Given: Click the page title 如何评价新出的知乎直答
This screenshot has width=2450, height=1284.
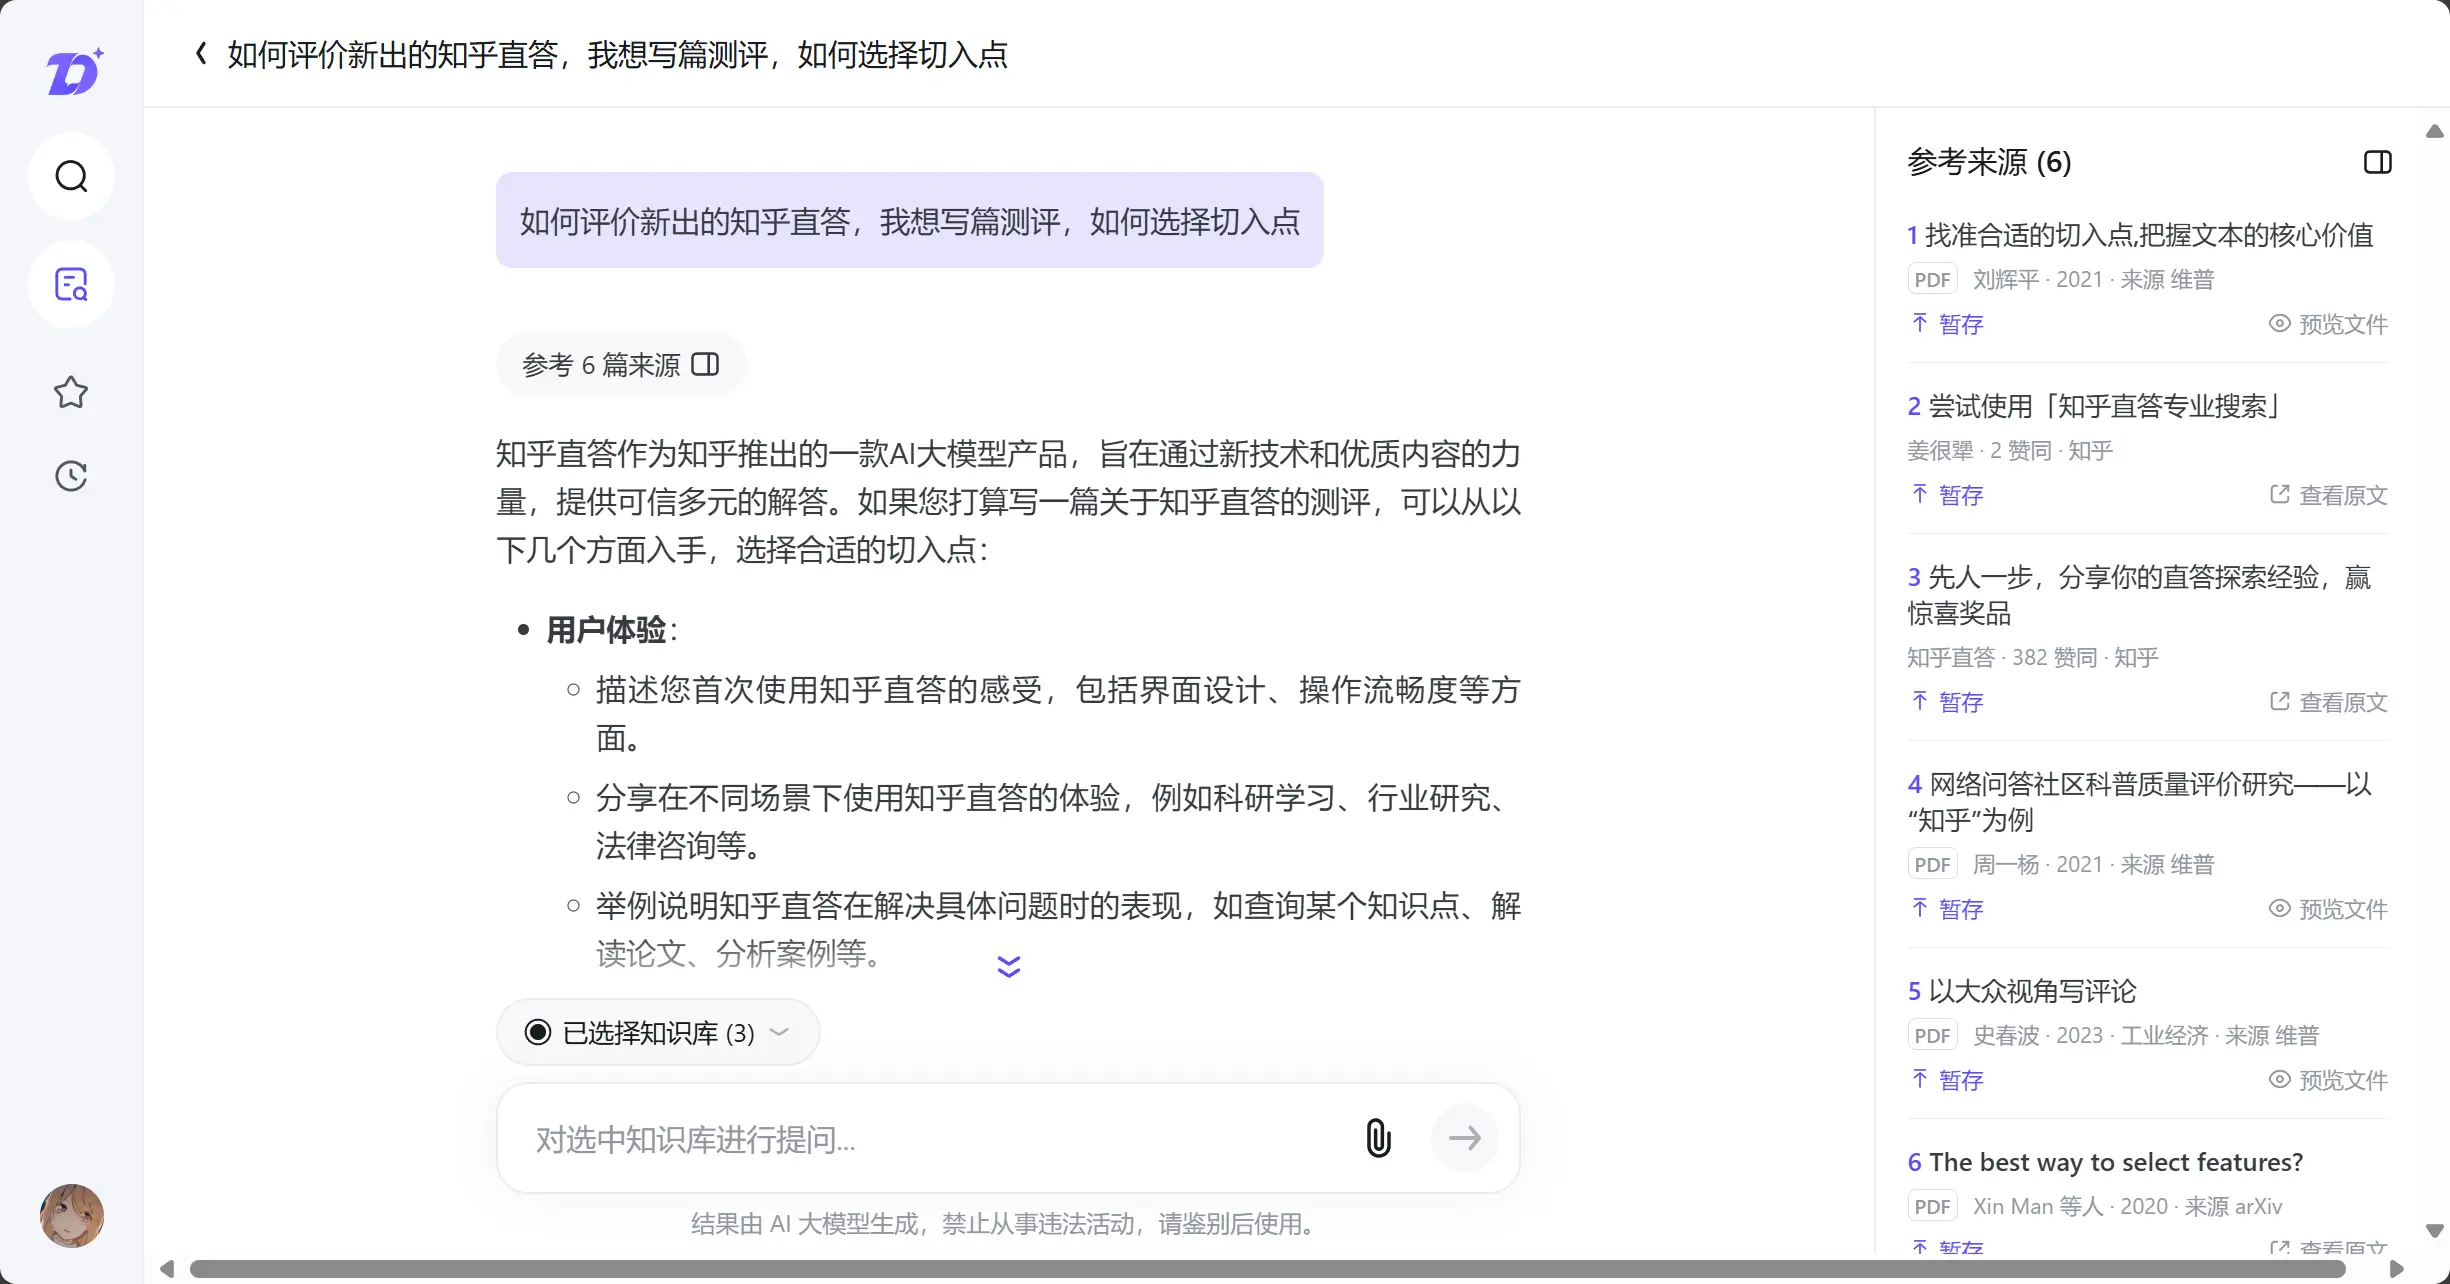Looking at the screenshot, I should click(x=617, y=54).
